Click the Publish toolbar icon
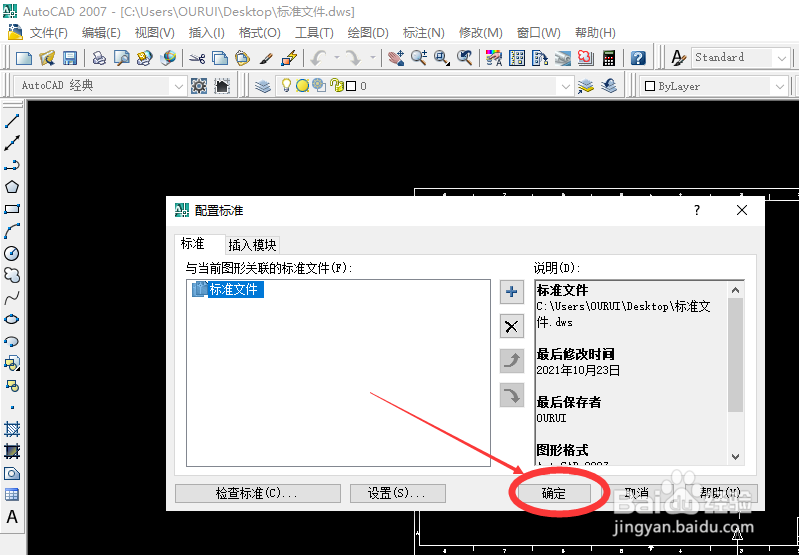The width and height of the screenshot is (799, 555). [x=145, y=58]
